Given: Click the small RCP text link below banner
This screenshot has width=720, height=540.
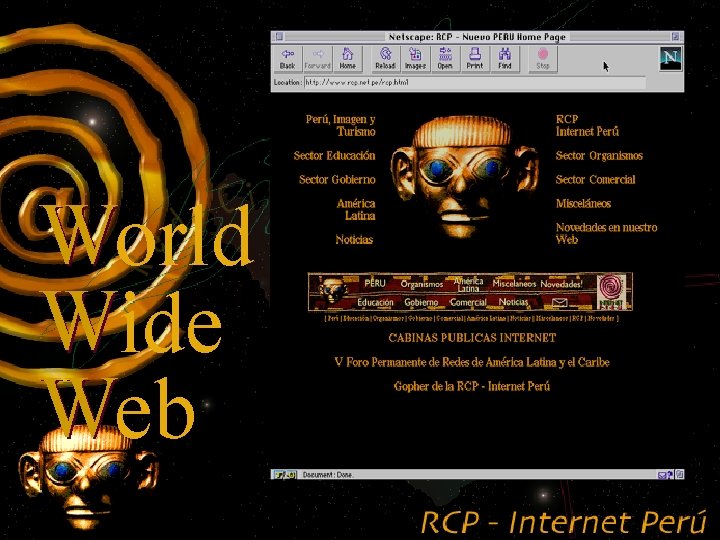Looking at the screenshot, I should click(577, 318).
